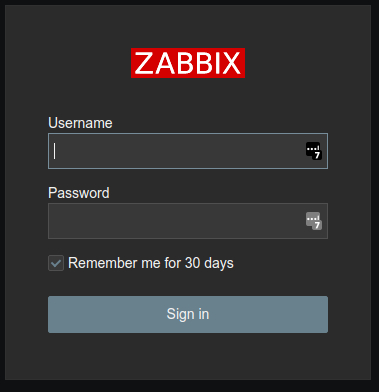Click the password manager icon in Username field

pos(314,151)
